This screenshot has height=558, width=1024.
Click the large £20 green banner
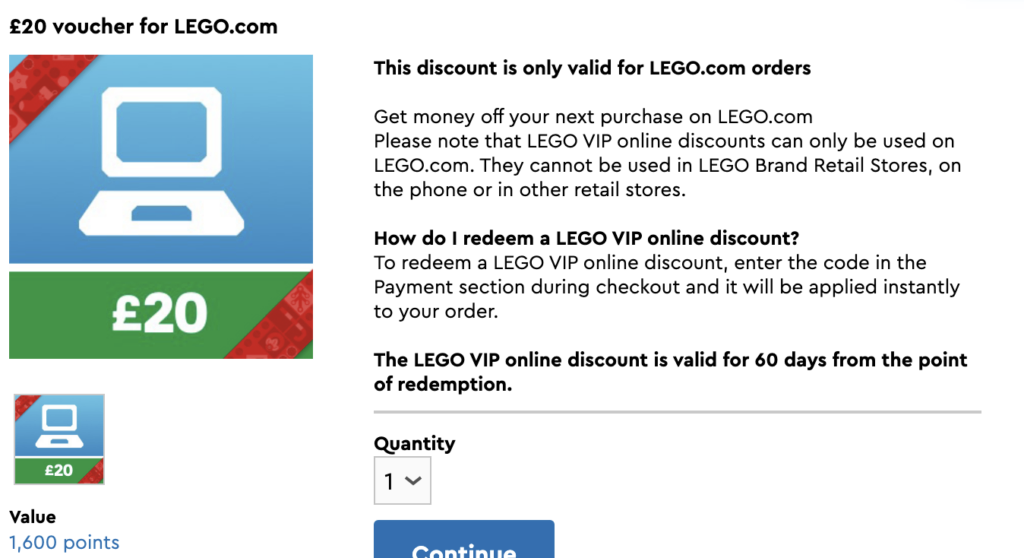[x=161, y=315]
